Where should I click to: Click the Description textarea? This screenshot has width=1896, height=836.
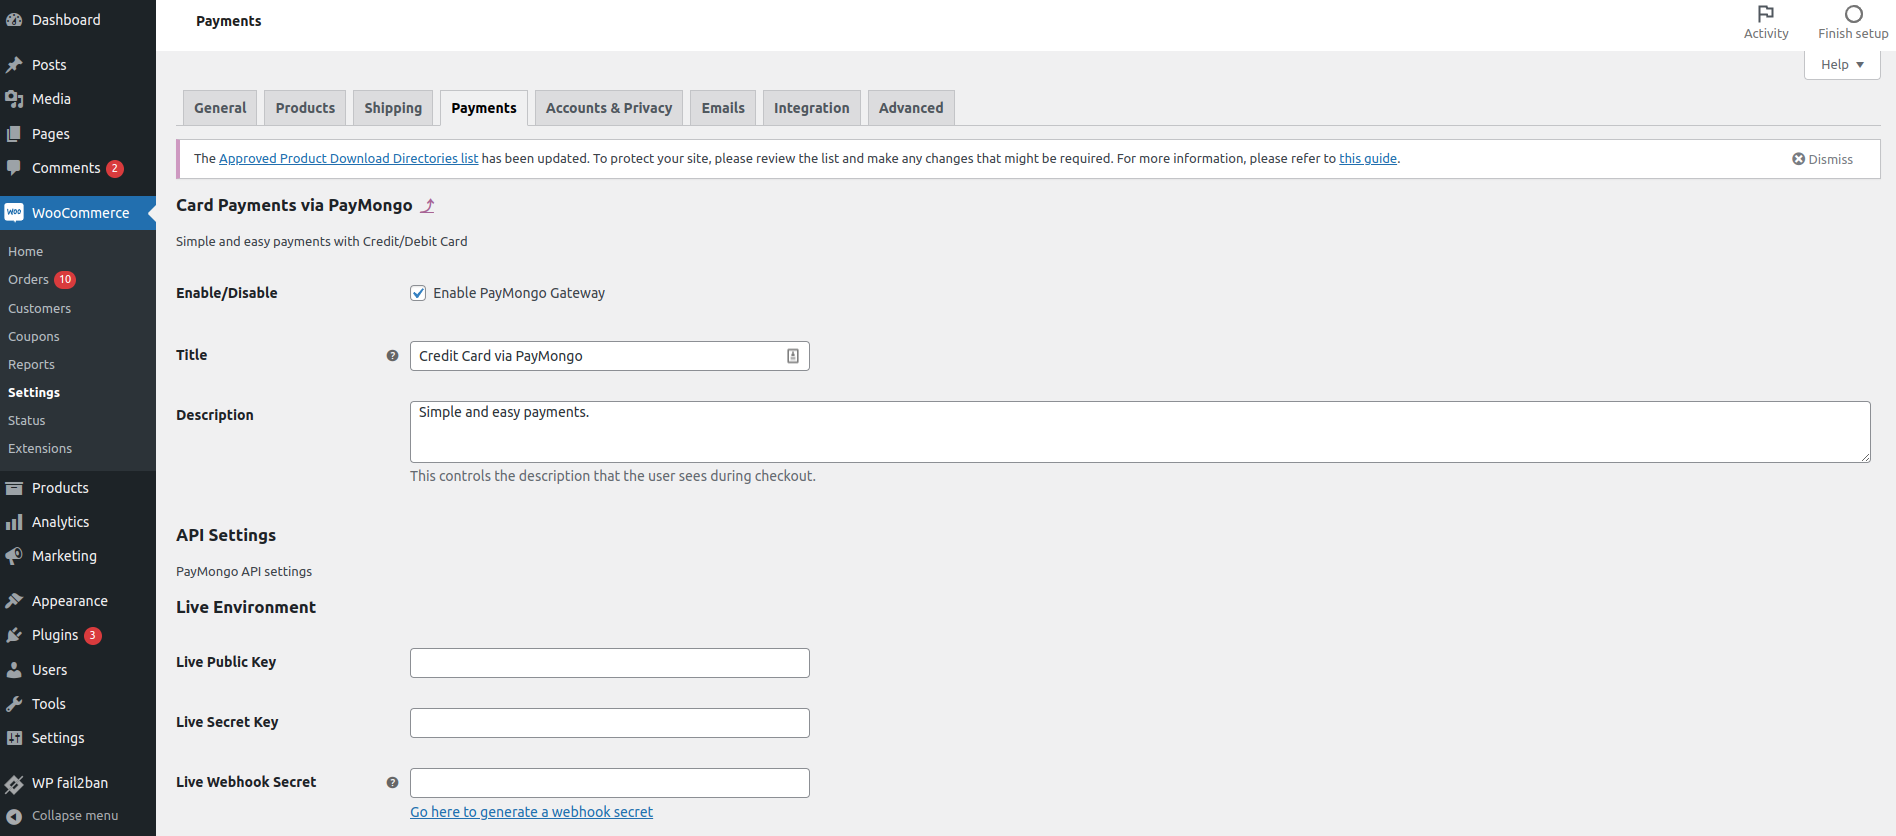click(1139, 432)
